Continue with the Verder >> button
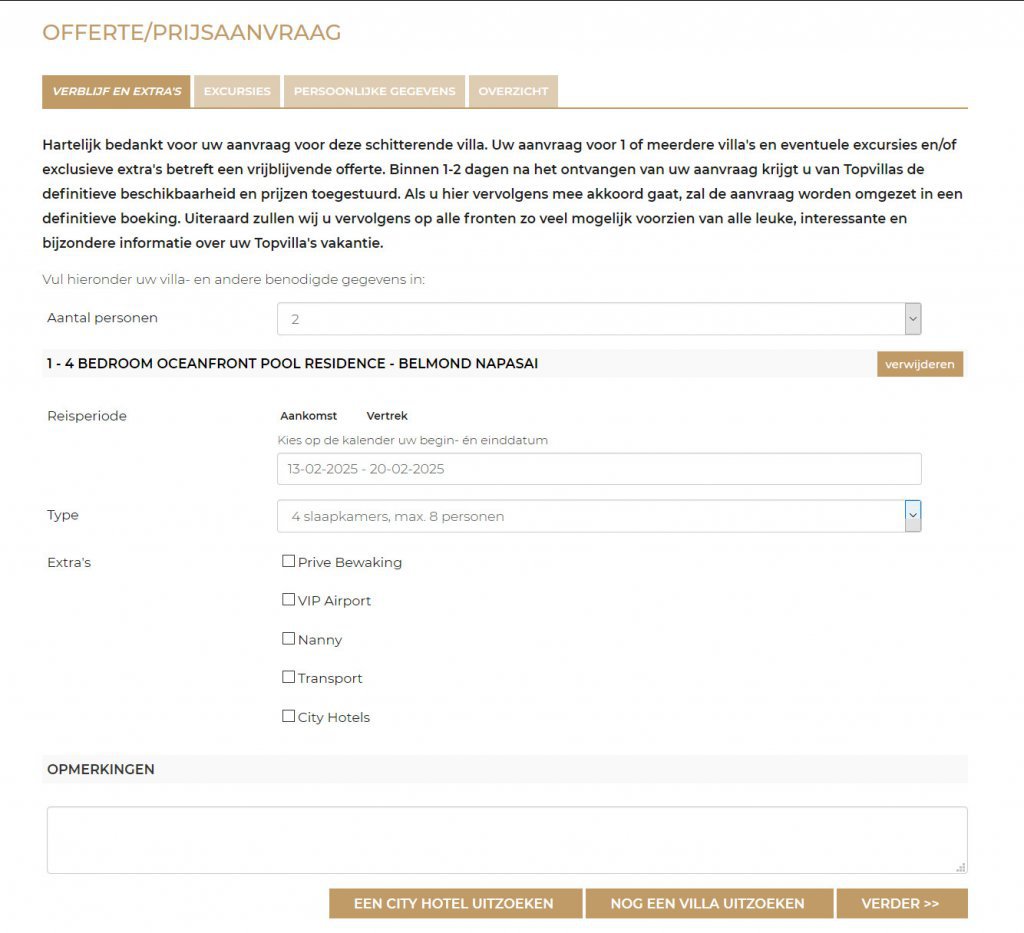 coord(902,904)
